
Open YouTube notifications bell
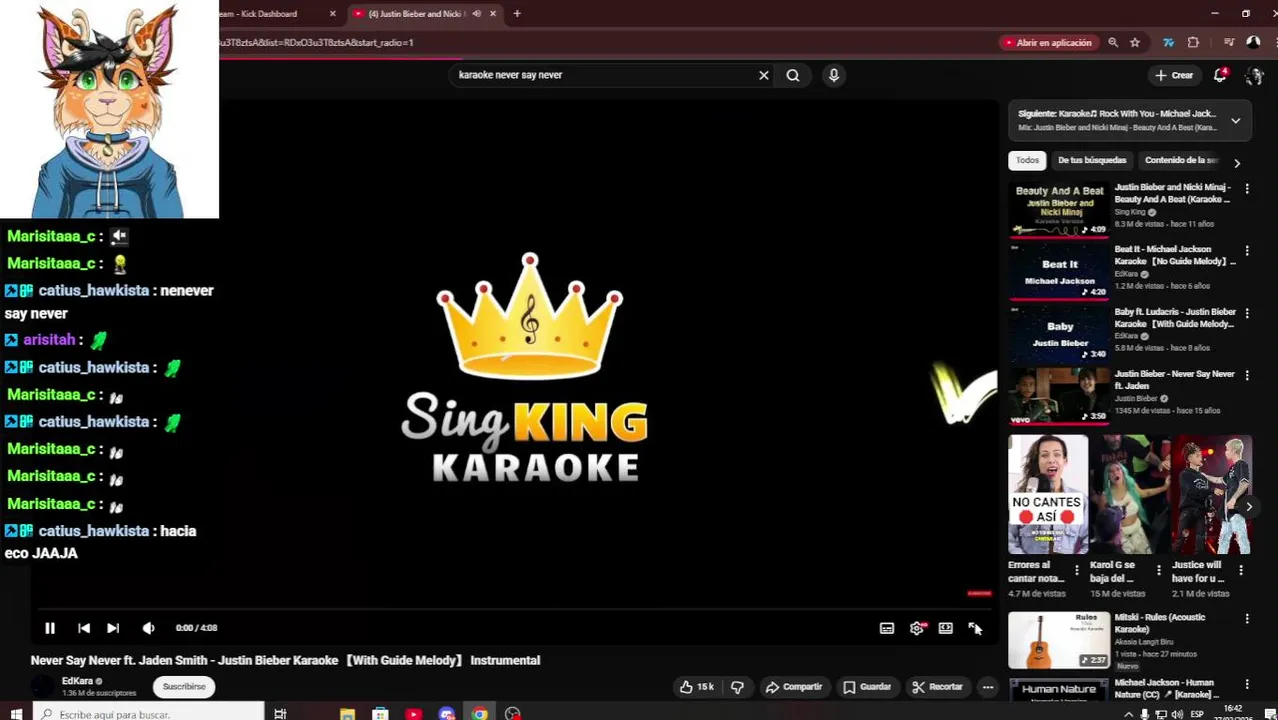(x=1220, y=75)
